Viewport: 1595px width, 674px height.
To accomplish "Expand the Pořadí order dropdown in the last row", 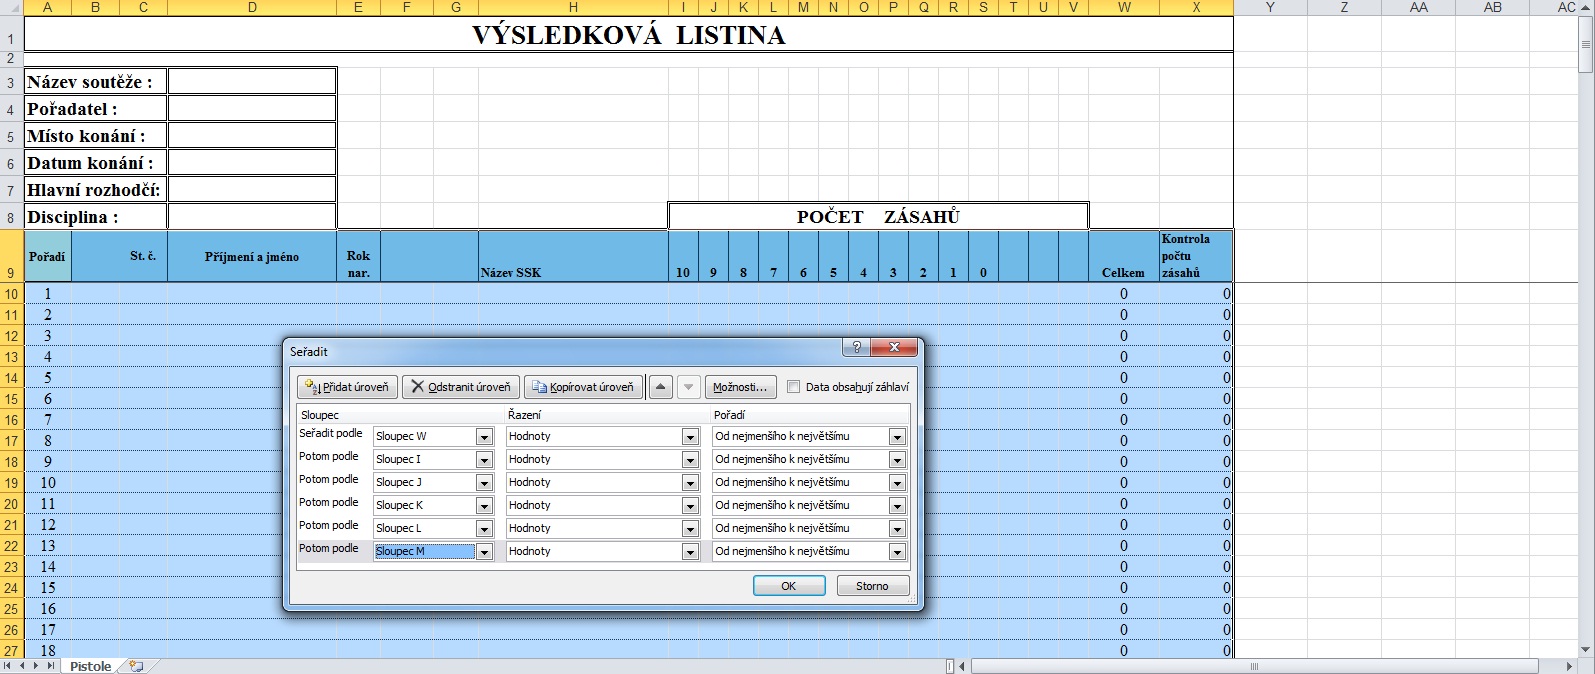I will (897, 552).
